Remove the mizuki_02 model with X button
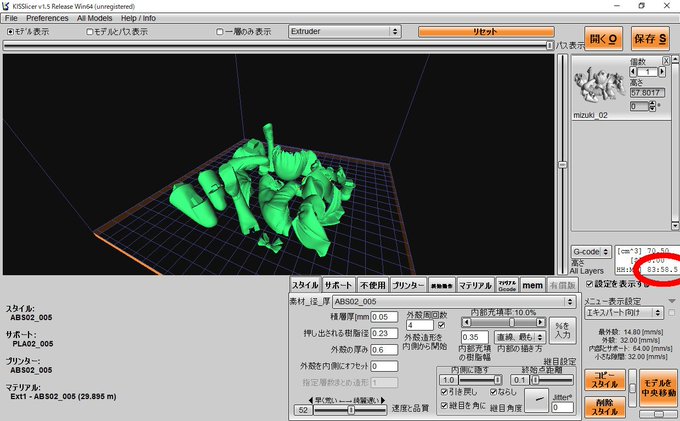Viewport: 680px width, 421px height. [666, 61]
